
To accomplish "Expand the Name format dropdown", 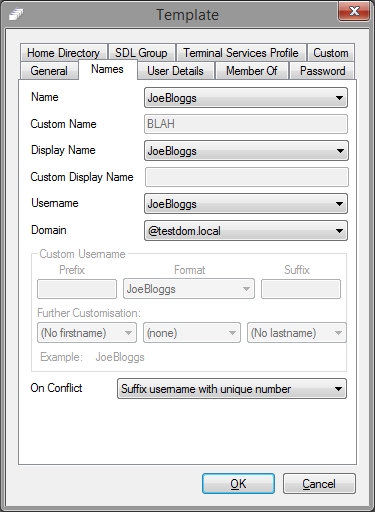I will 246,98.
